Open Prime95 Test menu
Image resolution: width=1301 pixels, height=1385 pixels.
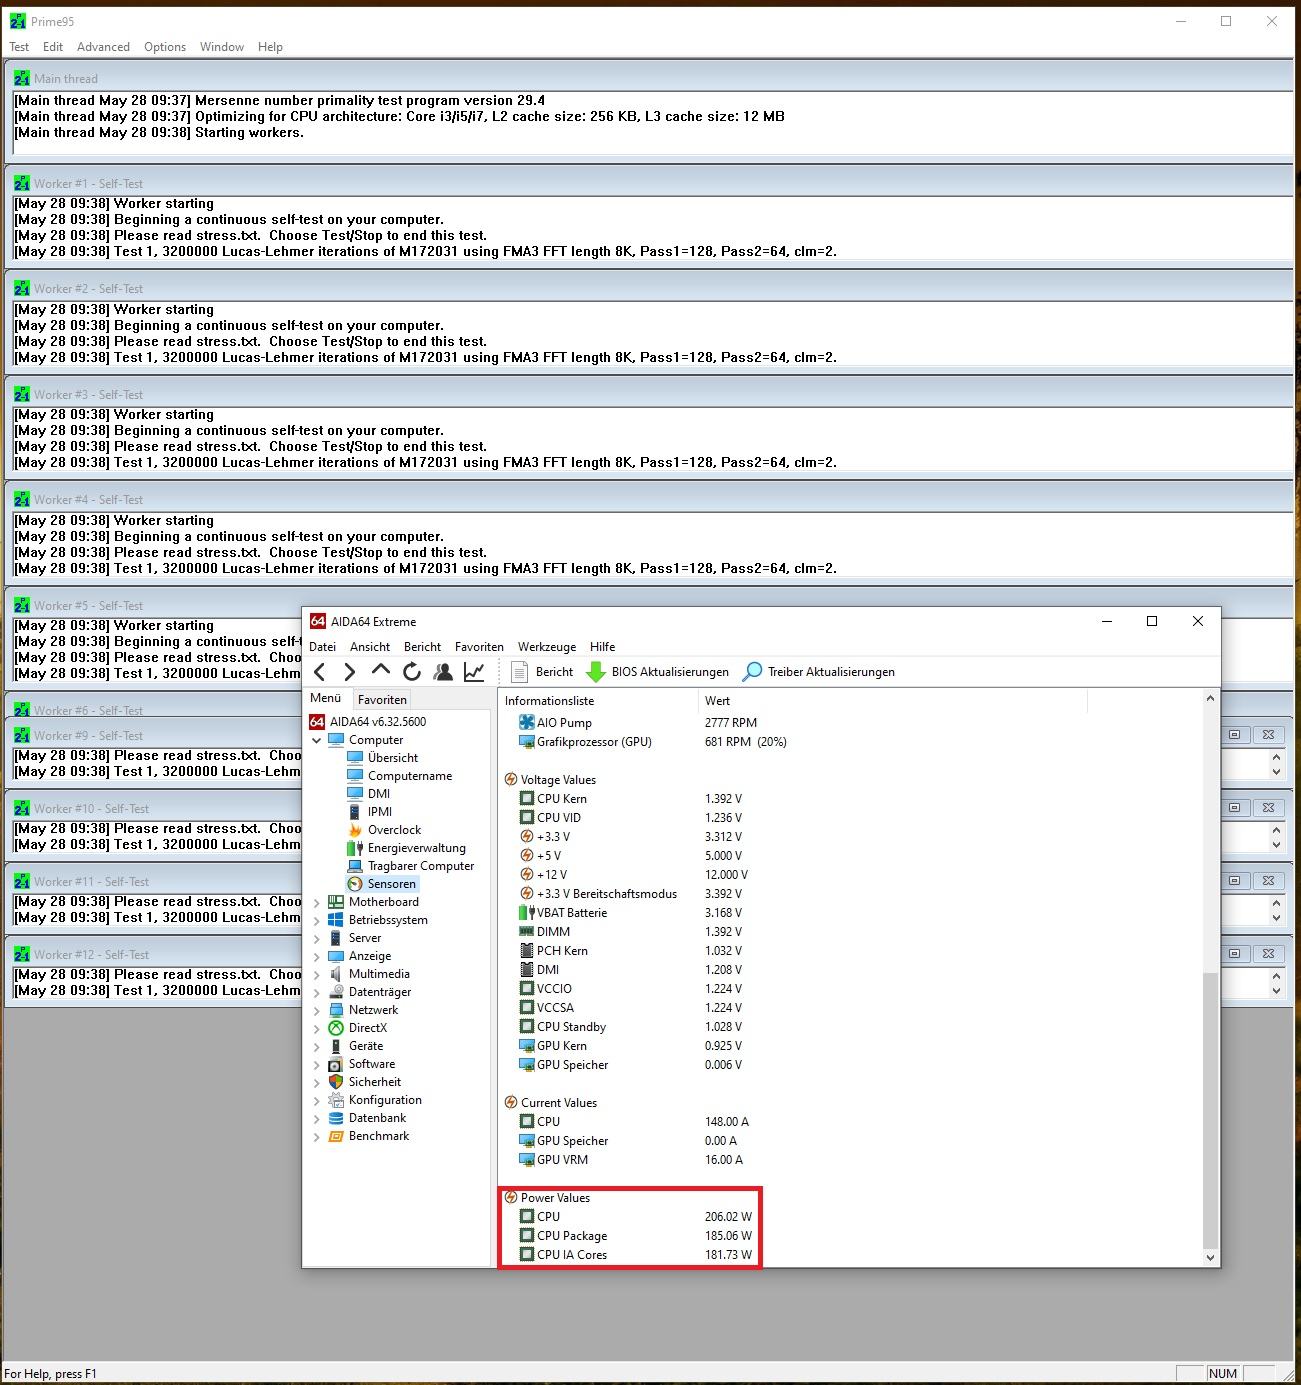click(19, 47)
